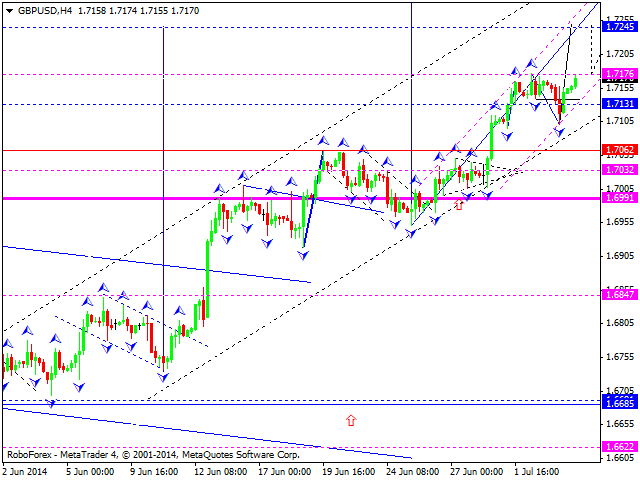Screen dimensions: 640x480
Task: Click the small orange arrow near 27 Jun candles
Action: click(x=458, y=205)
